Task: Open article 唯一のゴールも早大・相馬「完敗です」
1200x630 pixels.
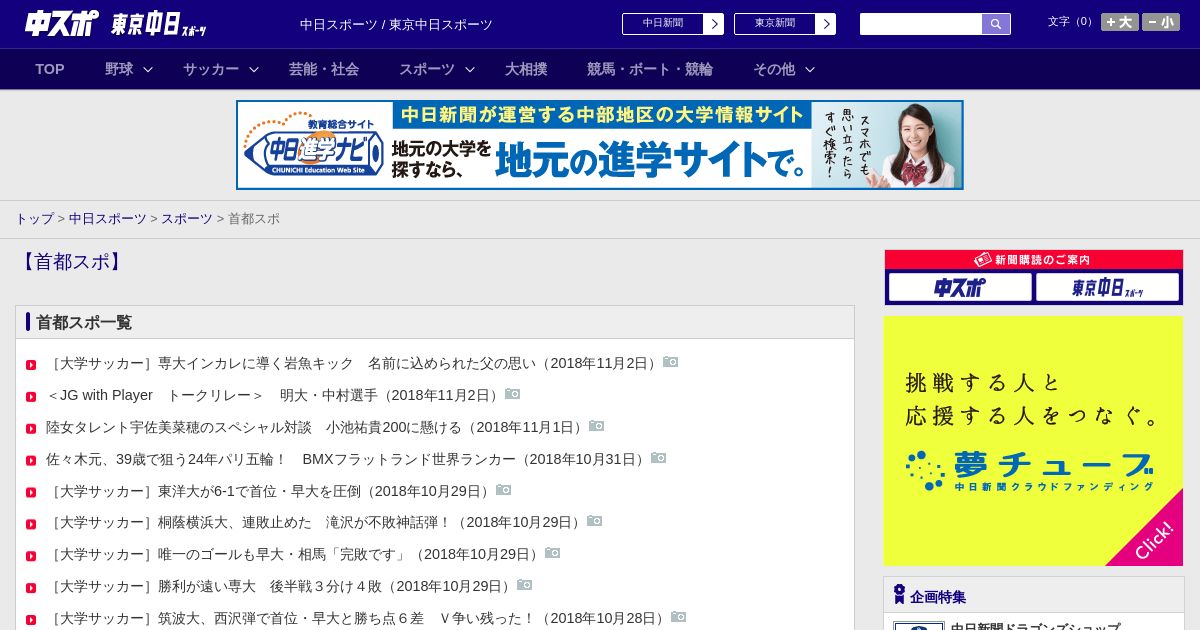Action: coord(295,554)
